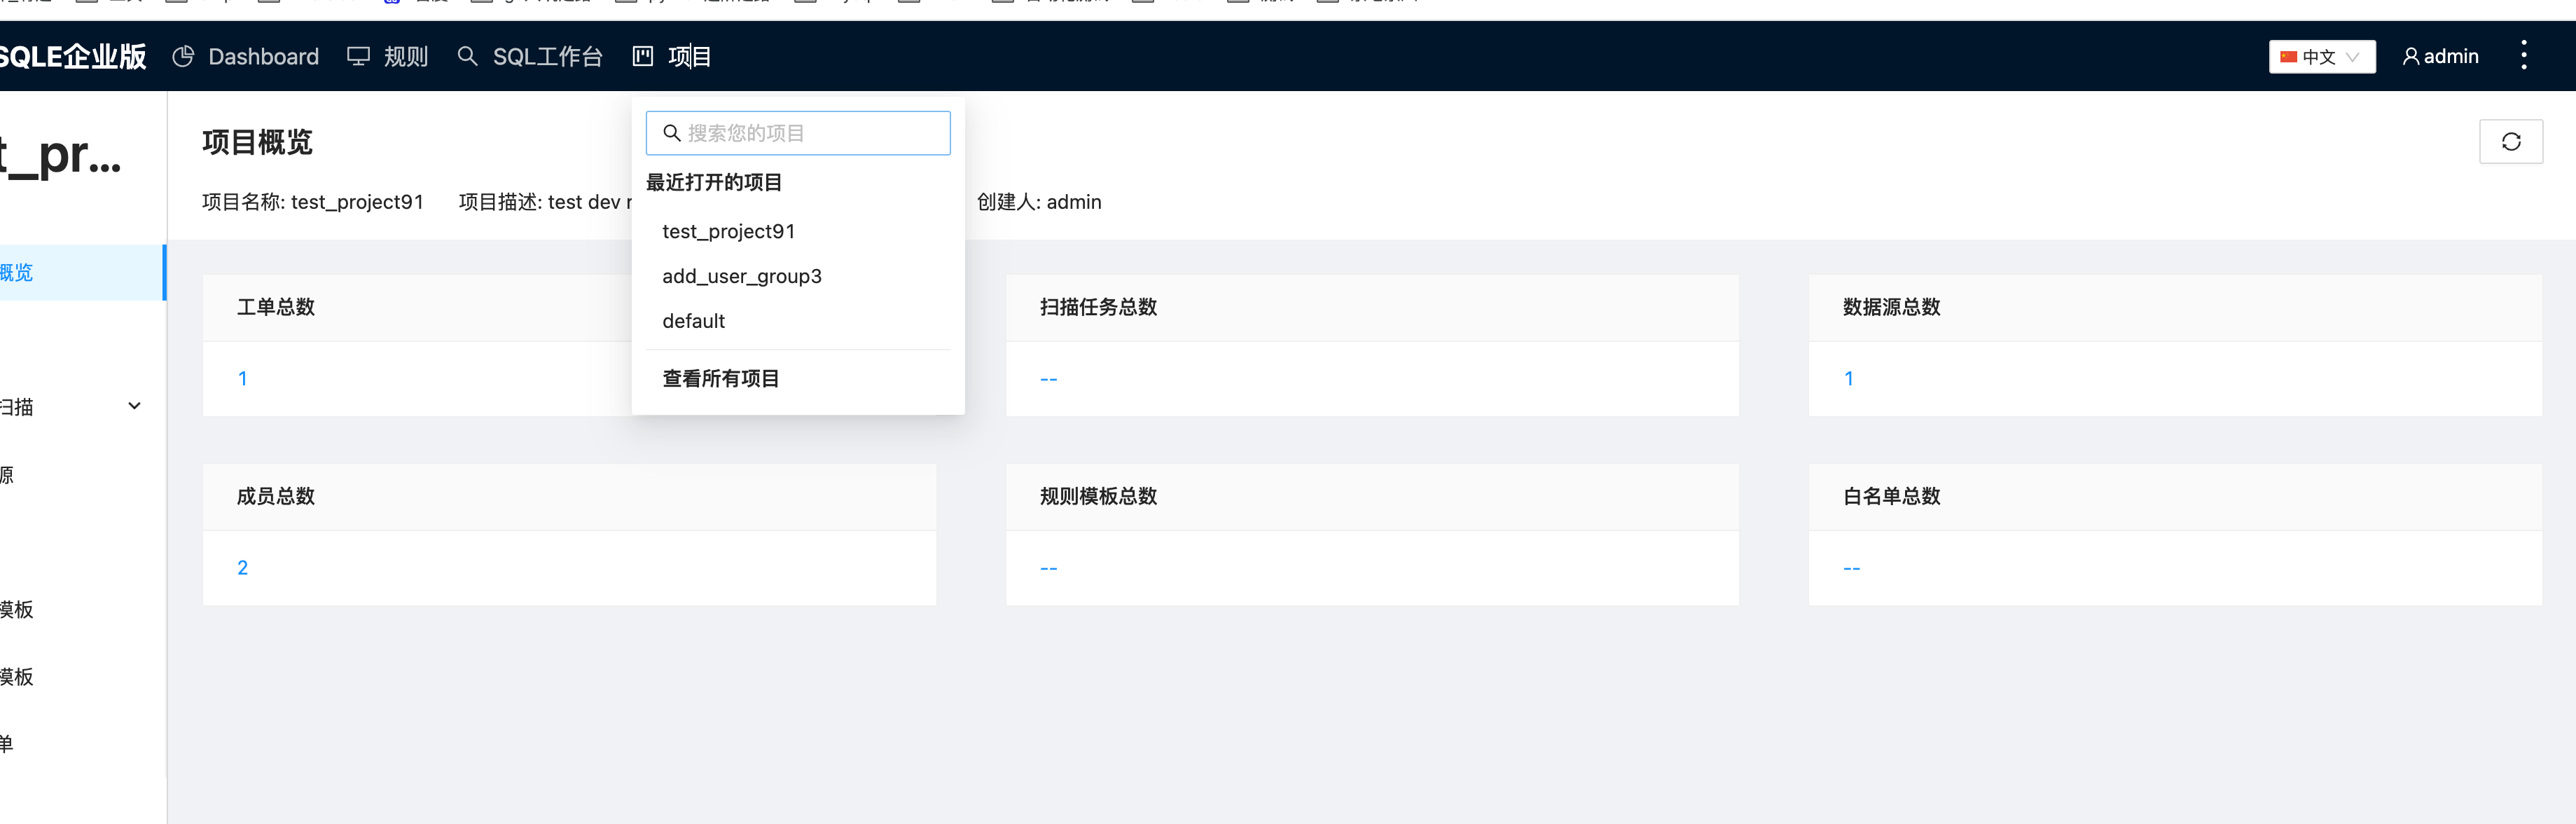
Task: Click the 扫描任务总数 dashes value
Action: coord(1048,379)
